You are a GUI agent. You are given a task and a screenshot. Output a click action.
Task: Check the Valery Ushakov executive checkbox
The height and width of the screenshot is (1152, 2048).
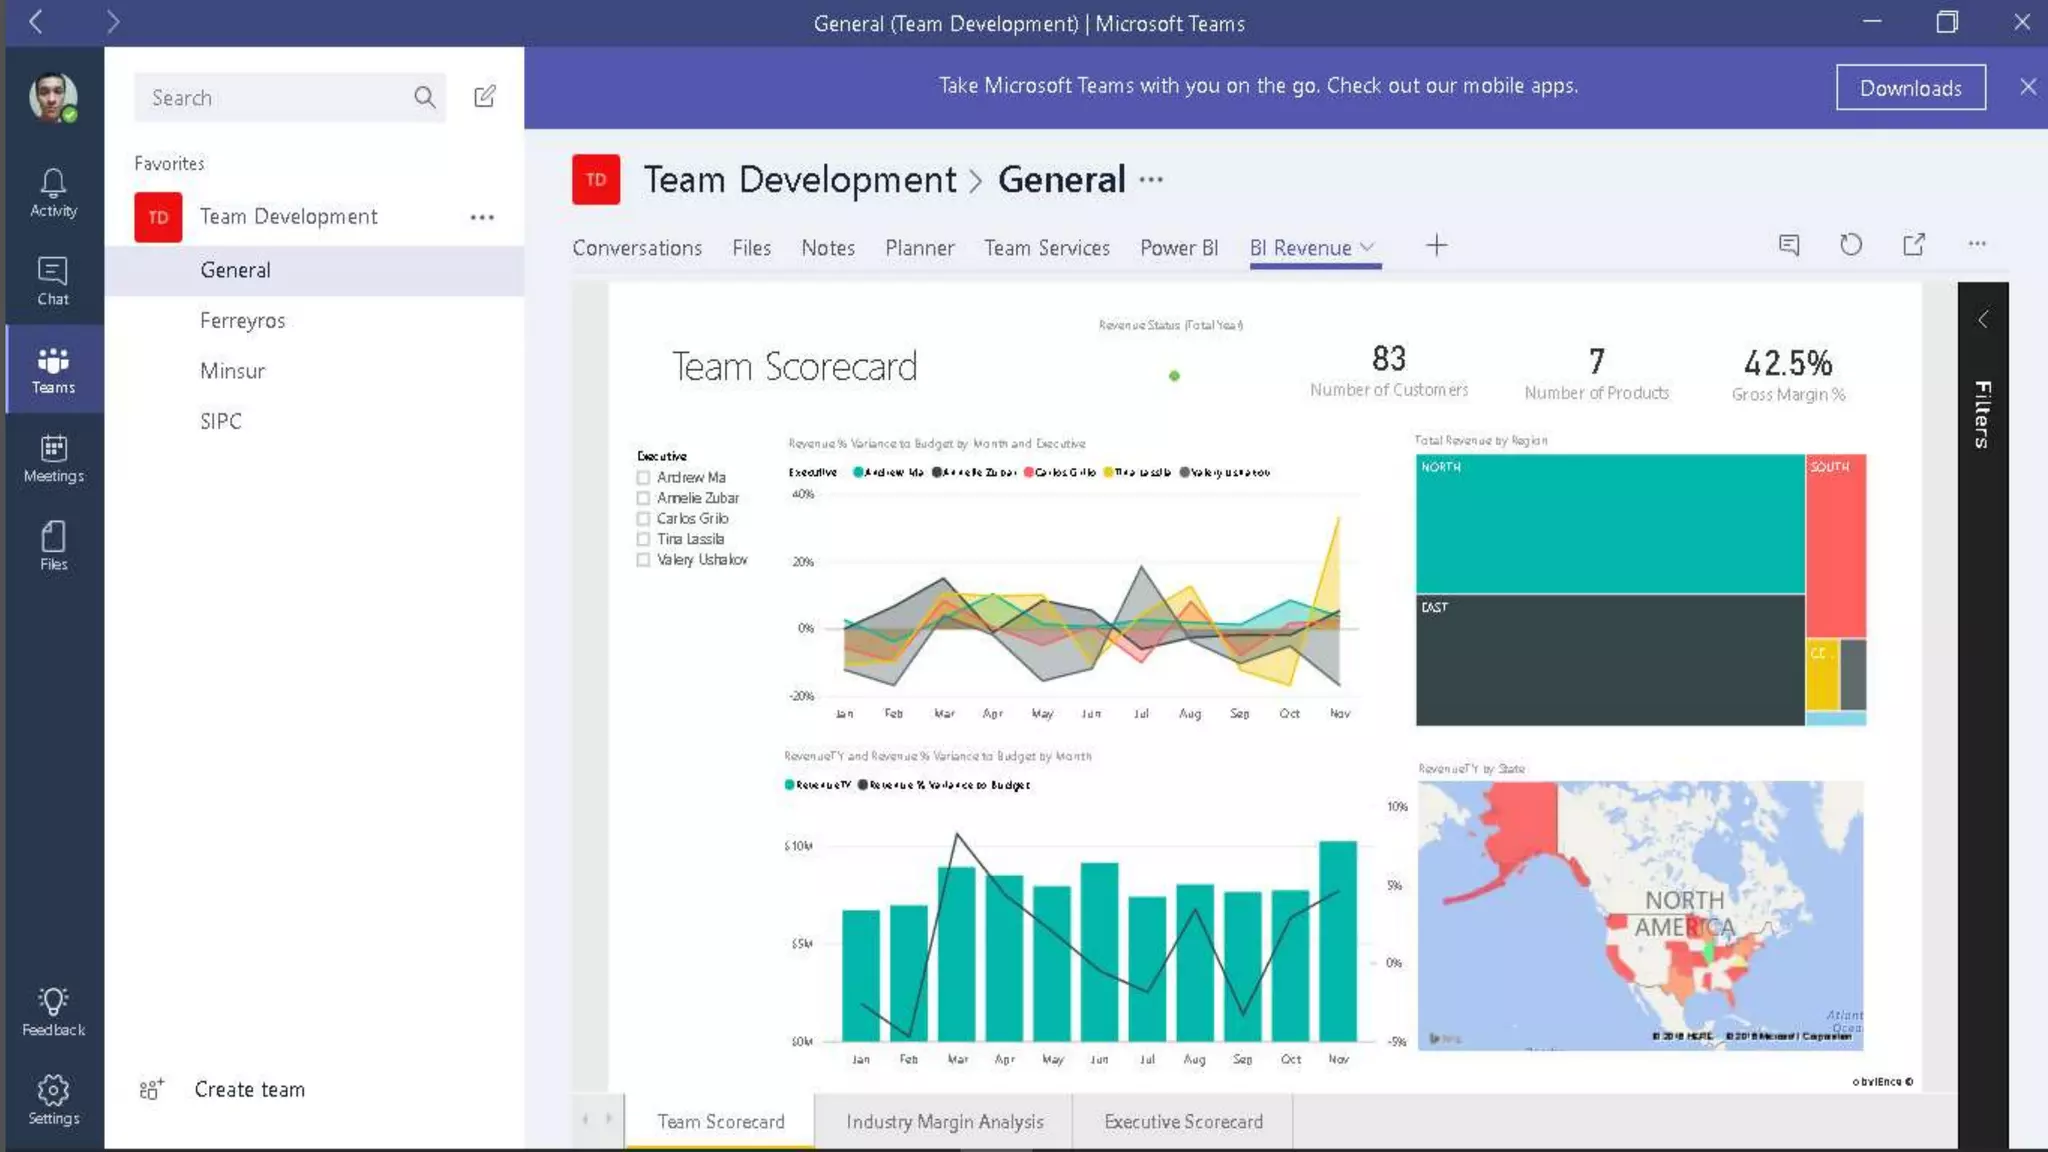pyautogui.click(x=643, y=560)
